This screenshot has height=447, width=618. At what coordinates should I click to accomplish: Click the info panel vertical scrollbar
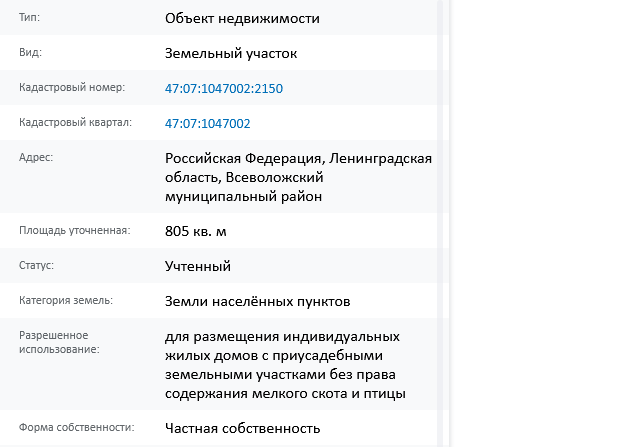(440, 224)
